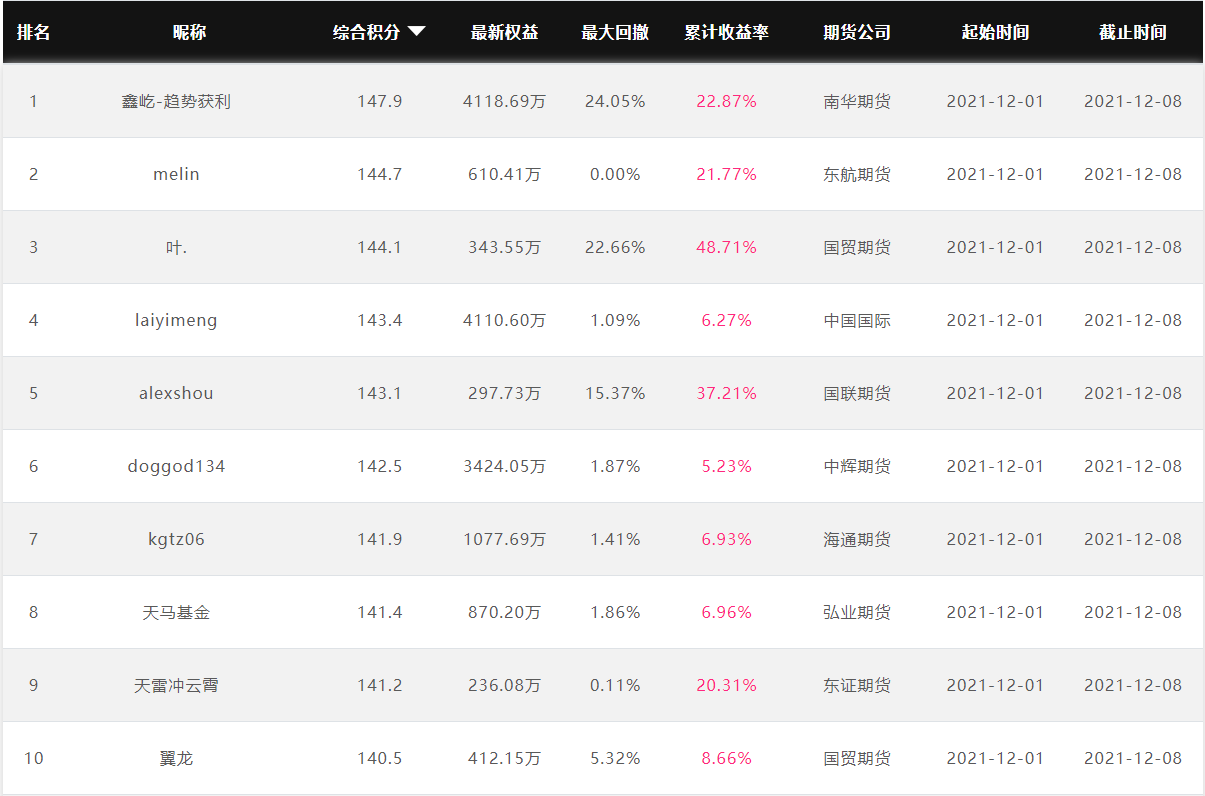The image size is (1205, 796).
Task: Click futures company 南华期货
Action: (857, 101)
